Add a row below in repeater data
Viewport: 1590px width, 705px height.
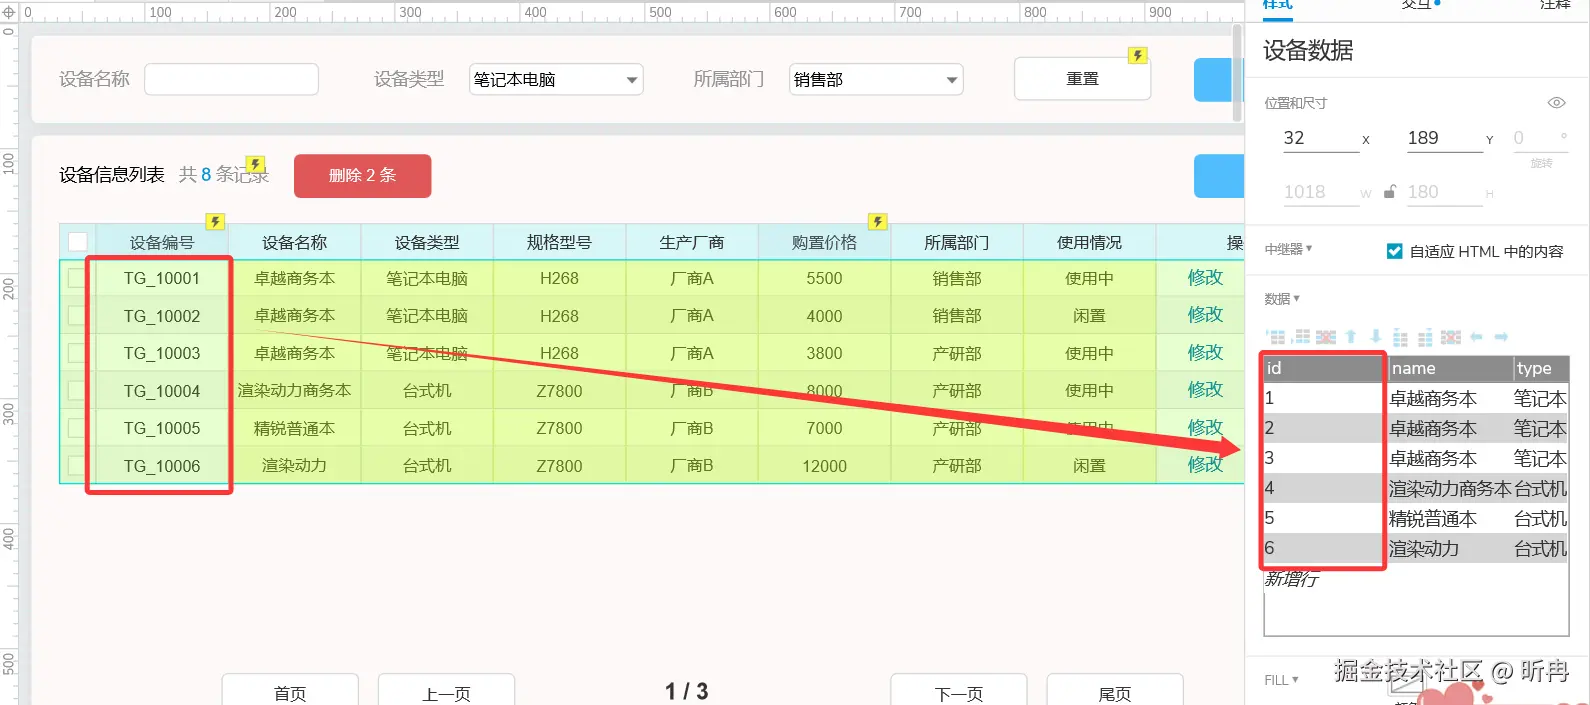coord(1301,337)
